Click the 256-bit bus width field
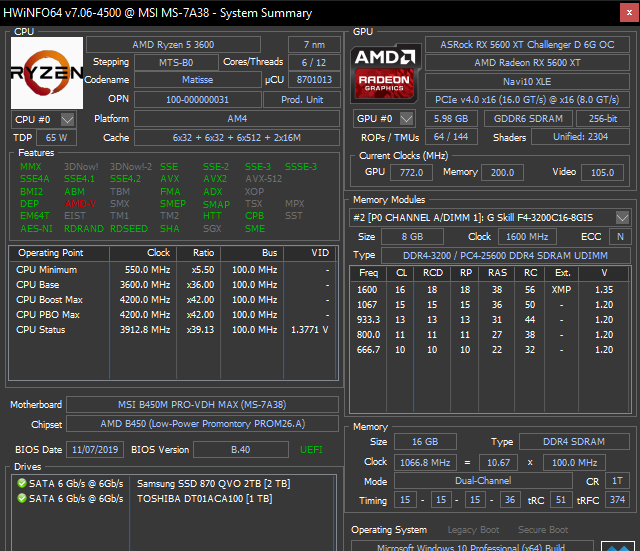This screenshot has height=551, width=640. click(603, 119)
